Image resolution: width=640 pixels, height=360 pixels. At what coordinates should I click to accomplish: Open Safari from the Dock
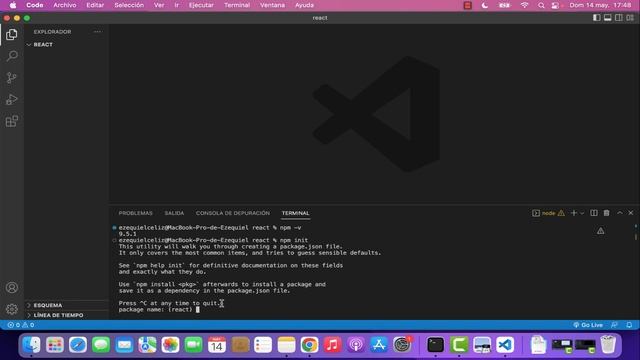(x=78, y=345)
